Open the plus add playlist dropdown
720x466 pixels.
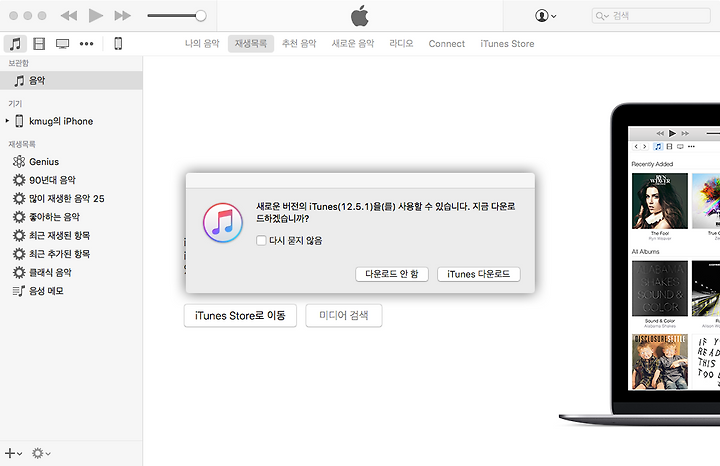point(13,453)
